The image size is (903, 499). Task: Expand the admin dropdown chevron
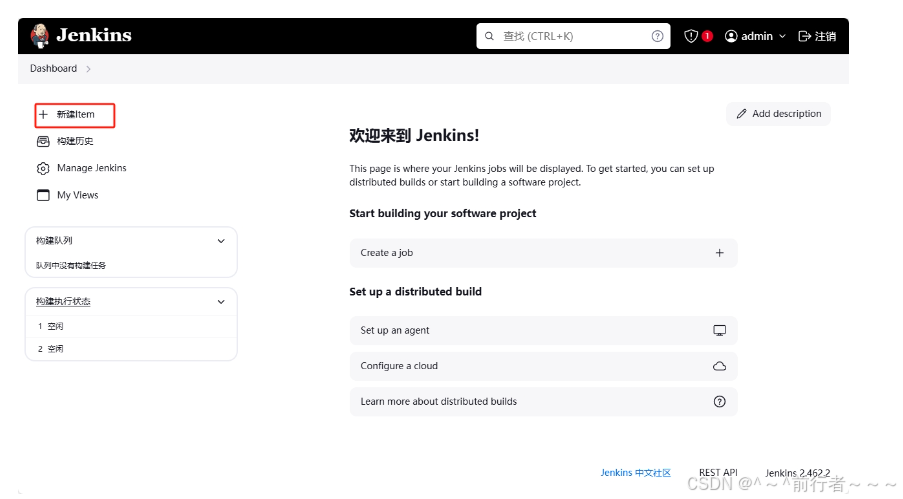pos(782,36)
